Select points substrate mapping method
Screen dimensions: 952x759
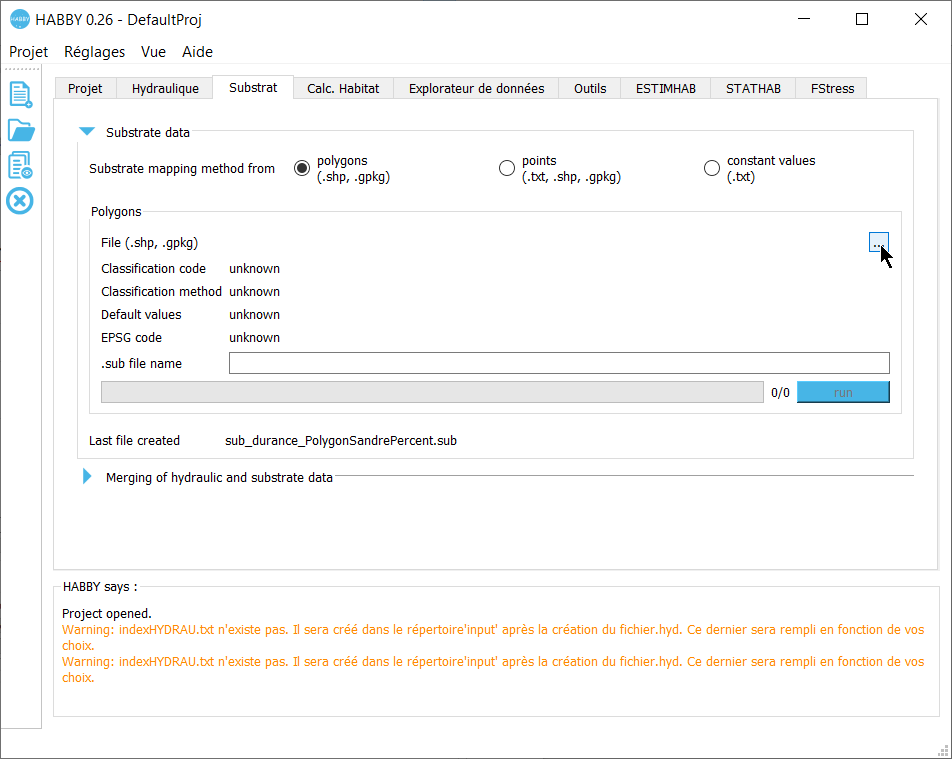[507, 168]
